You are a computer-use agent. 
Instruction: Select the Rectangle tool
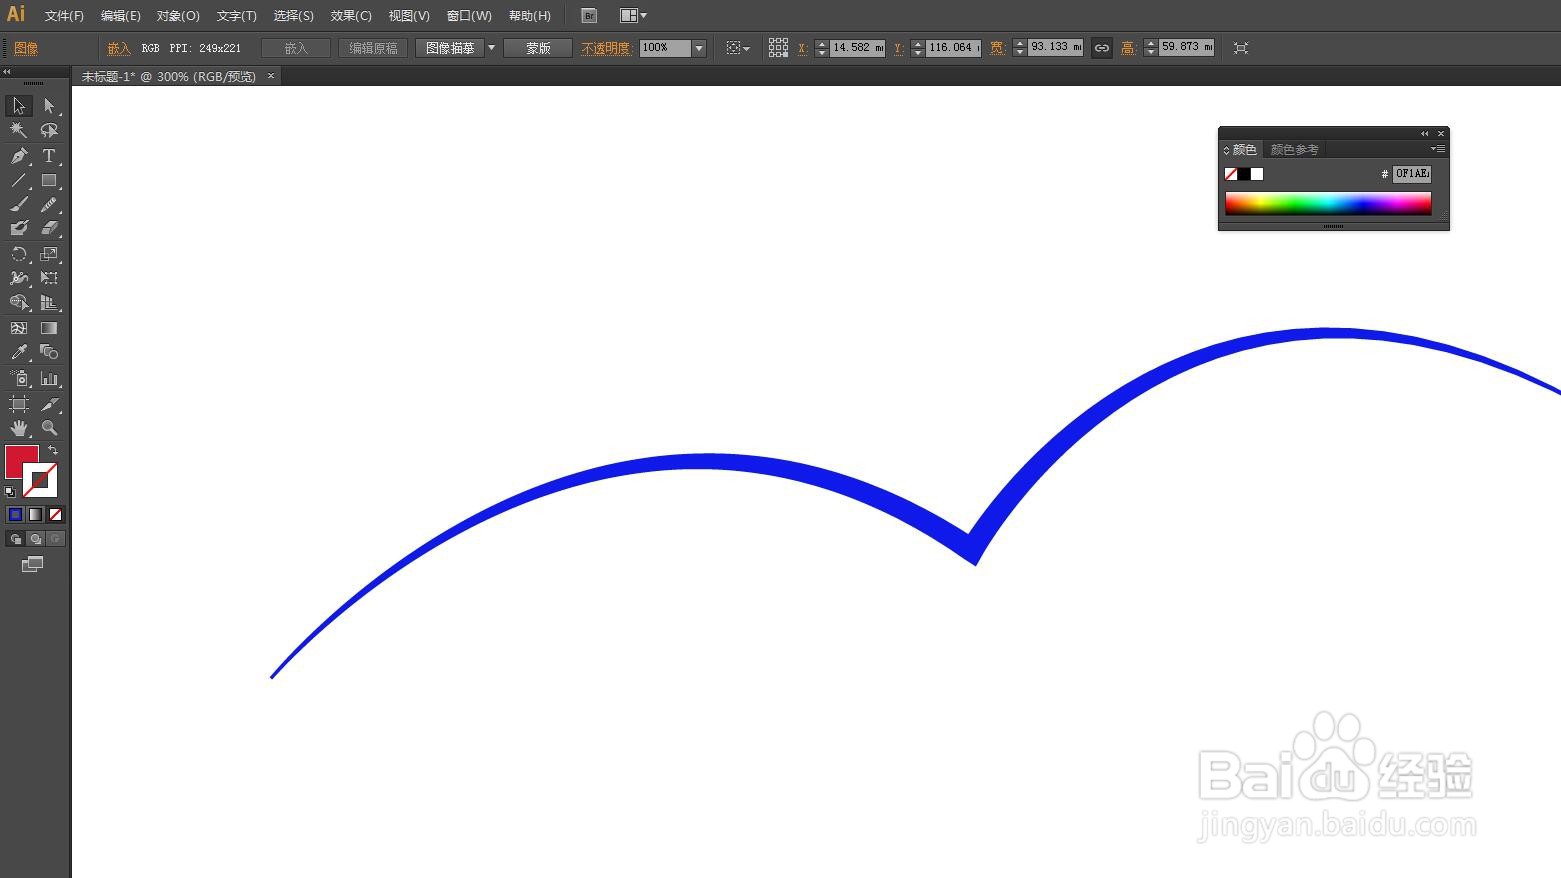49,181
